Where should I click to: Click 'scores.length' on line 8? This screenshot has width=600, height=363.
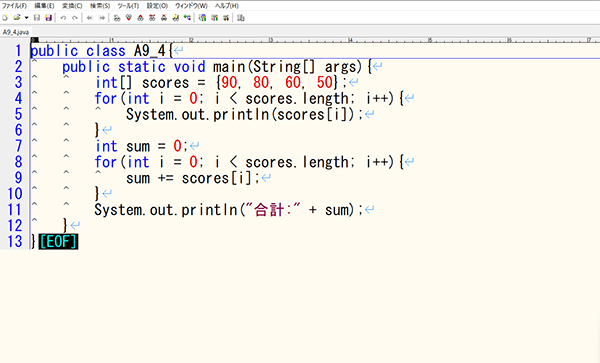pyautogui.click(x=297, y=163)
